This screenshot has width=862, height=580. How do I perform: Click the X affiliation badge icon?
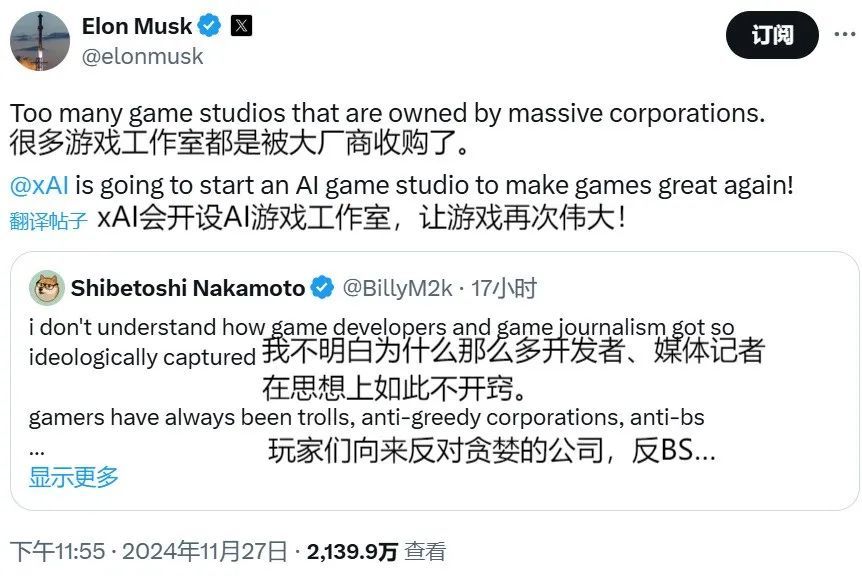pyautogui.click(x=241, y=26)
